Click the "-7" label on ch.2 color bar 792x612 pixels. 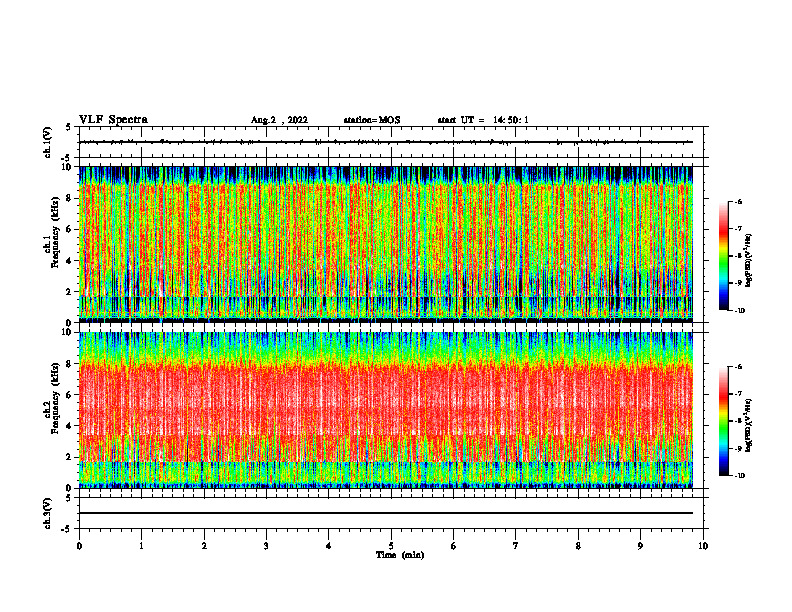point(738,394)
